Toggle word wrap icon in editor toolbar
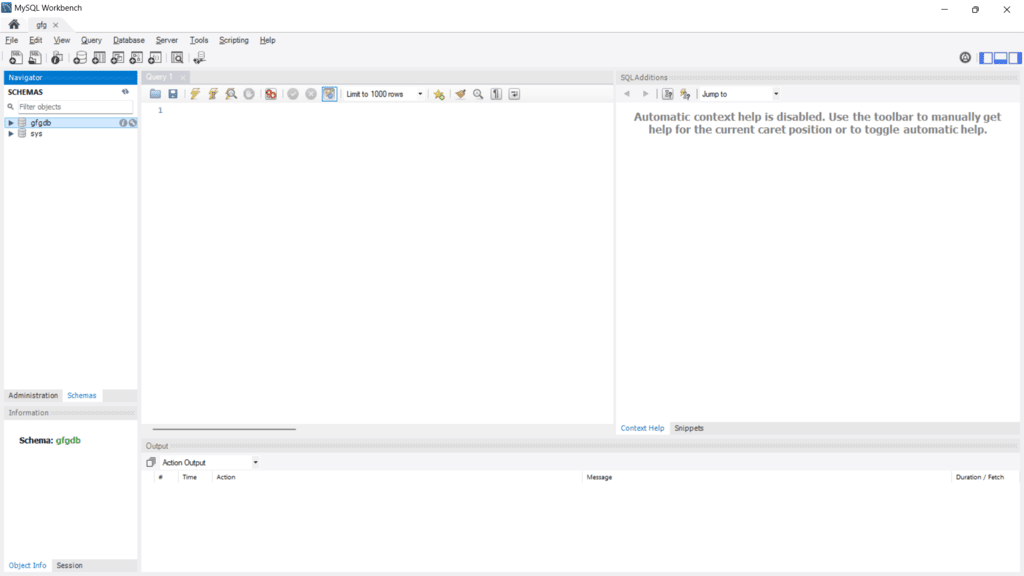Screen dimensions: 1024x576 515,94
